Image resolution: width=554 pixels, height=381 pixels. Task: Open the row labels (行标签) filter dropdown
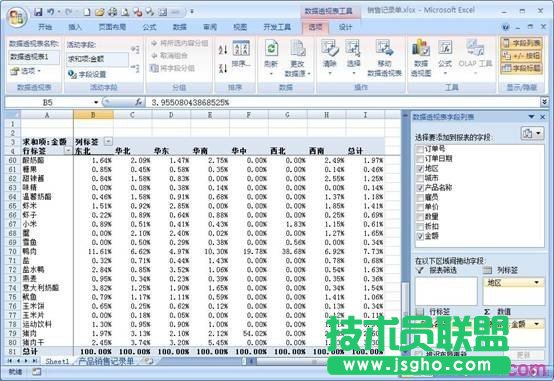click(x=68, y=151)
